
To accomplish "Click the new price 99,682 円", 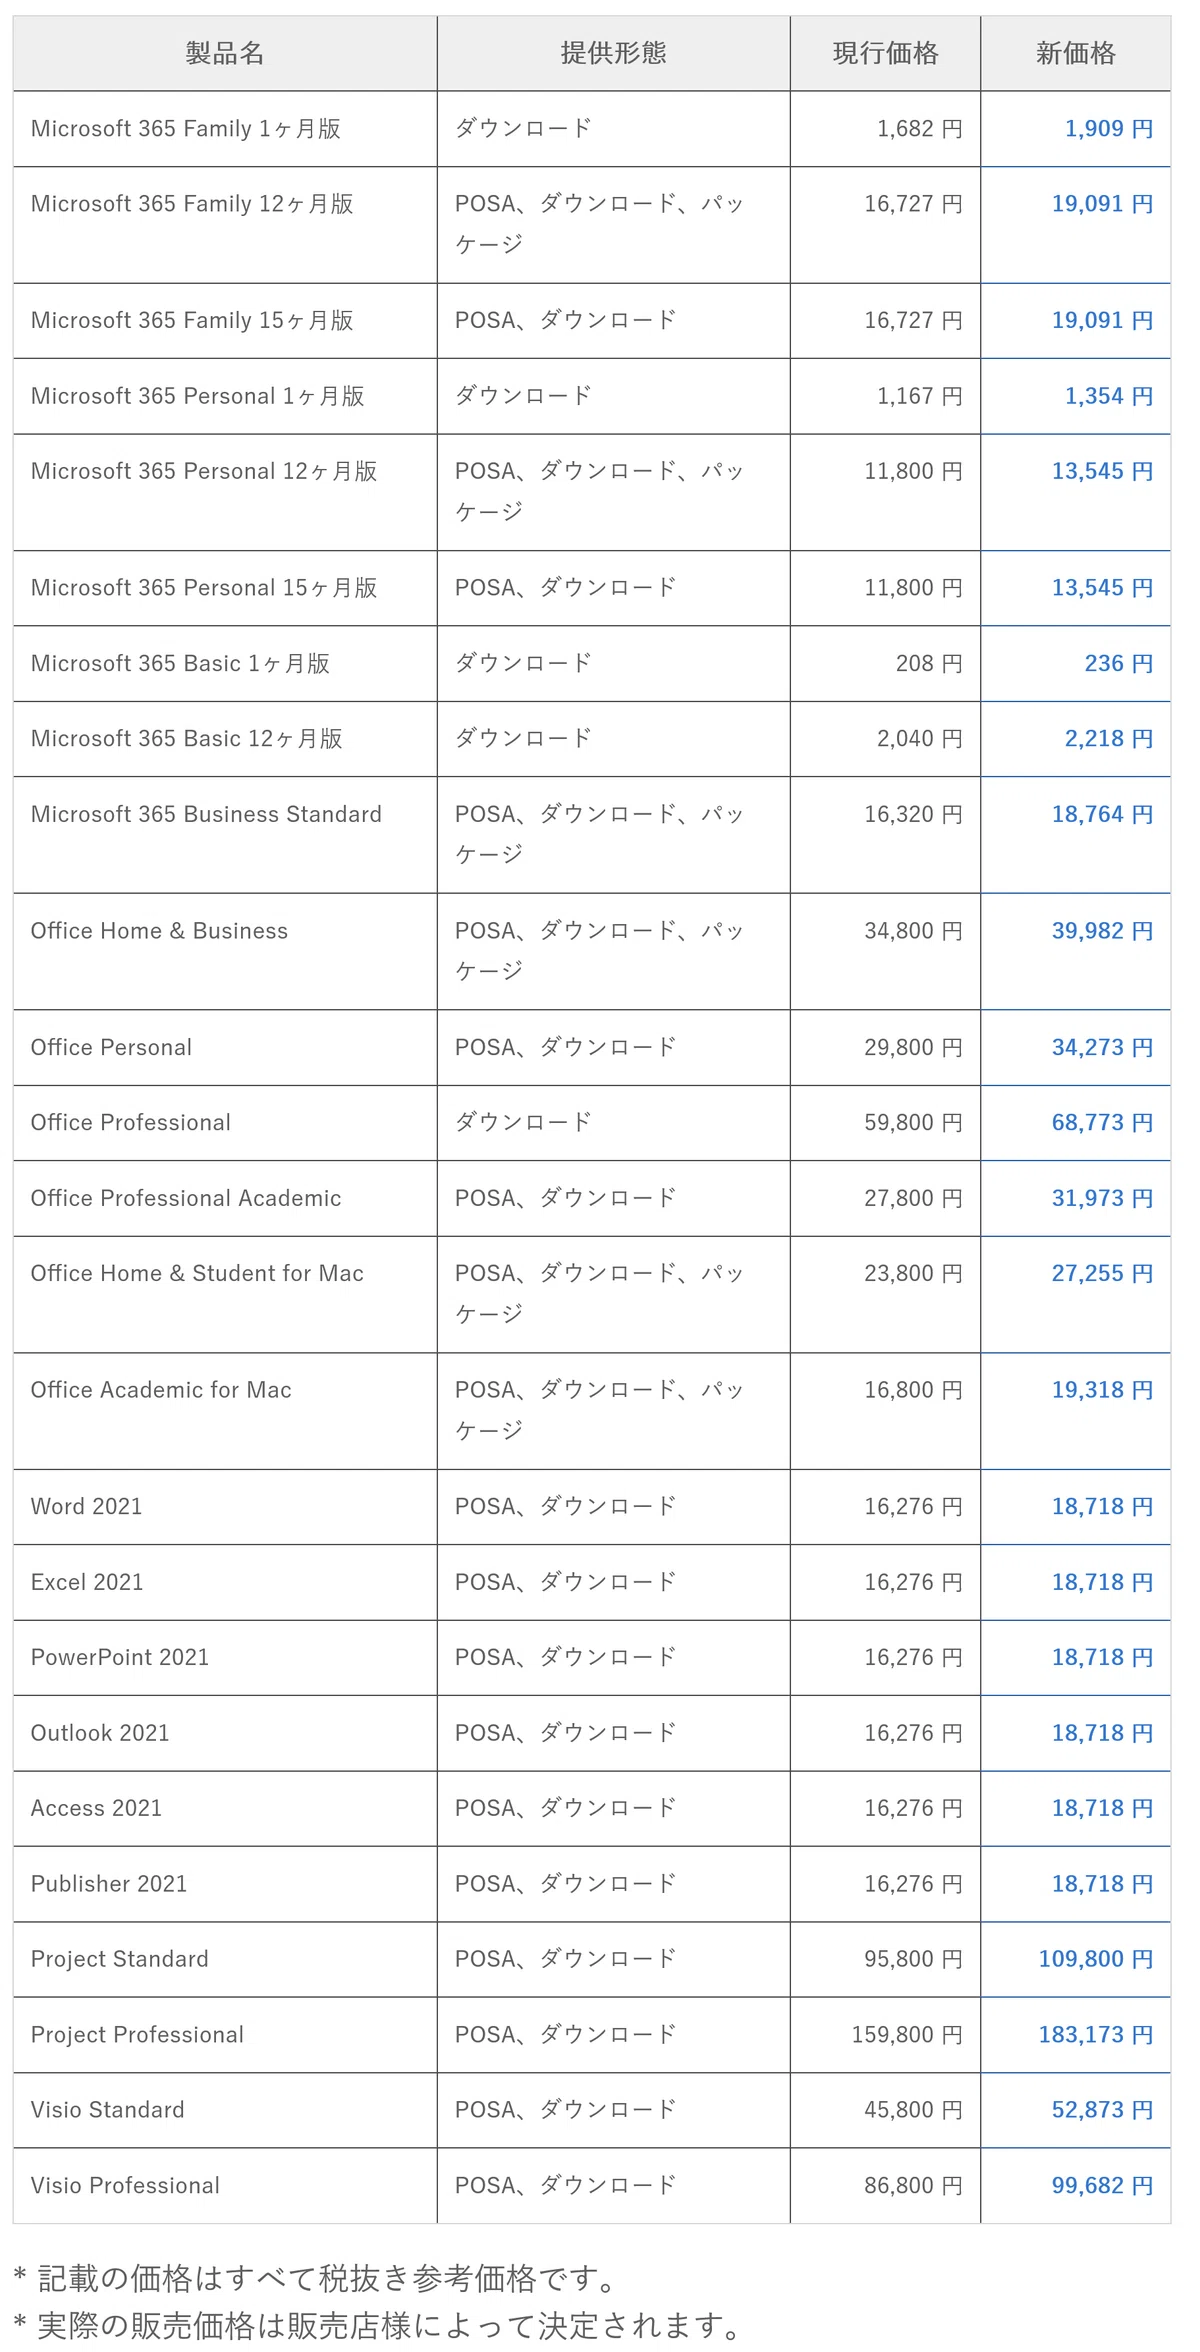I will coord(1102,2186).
